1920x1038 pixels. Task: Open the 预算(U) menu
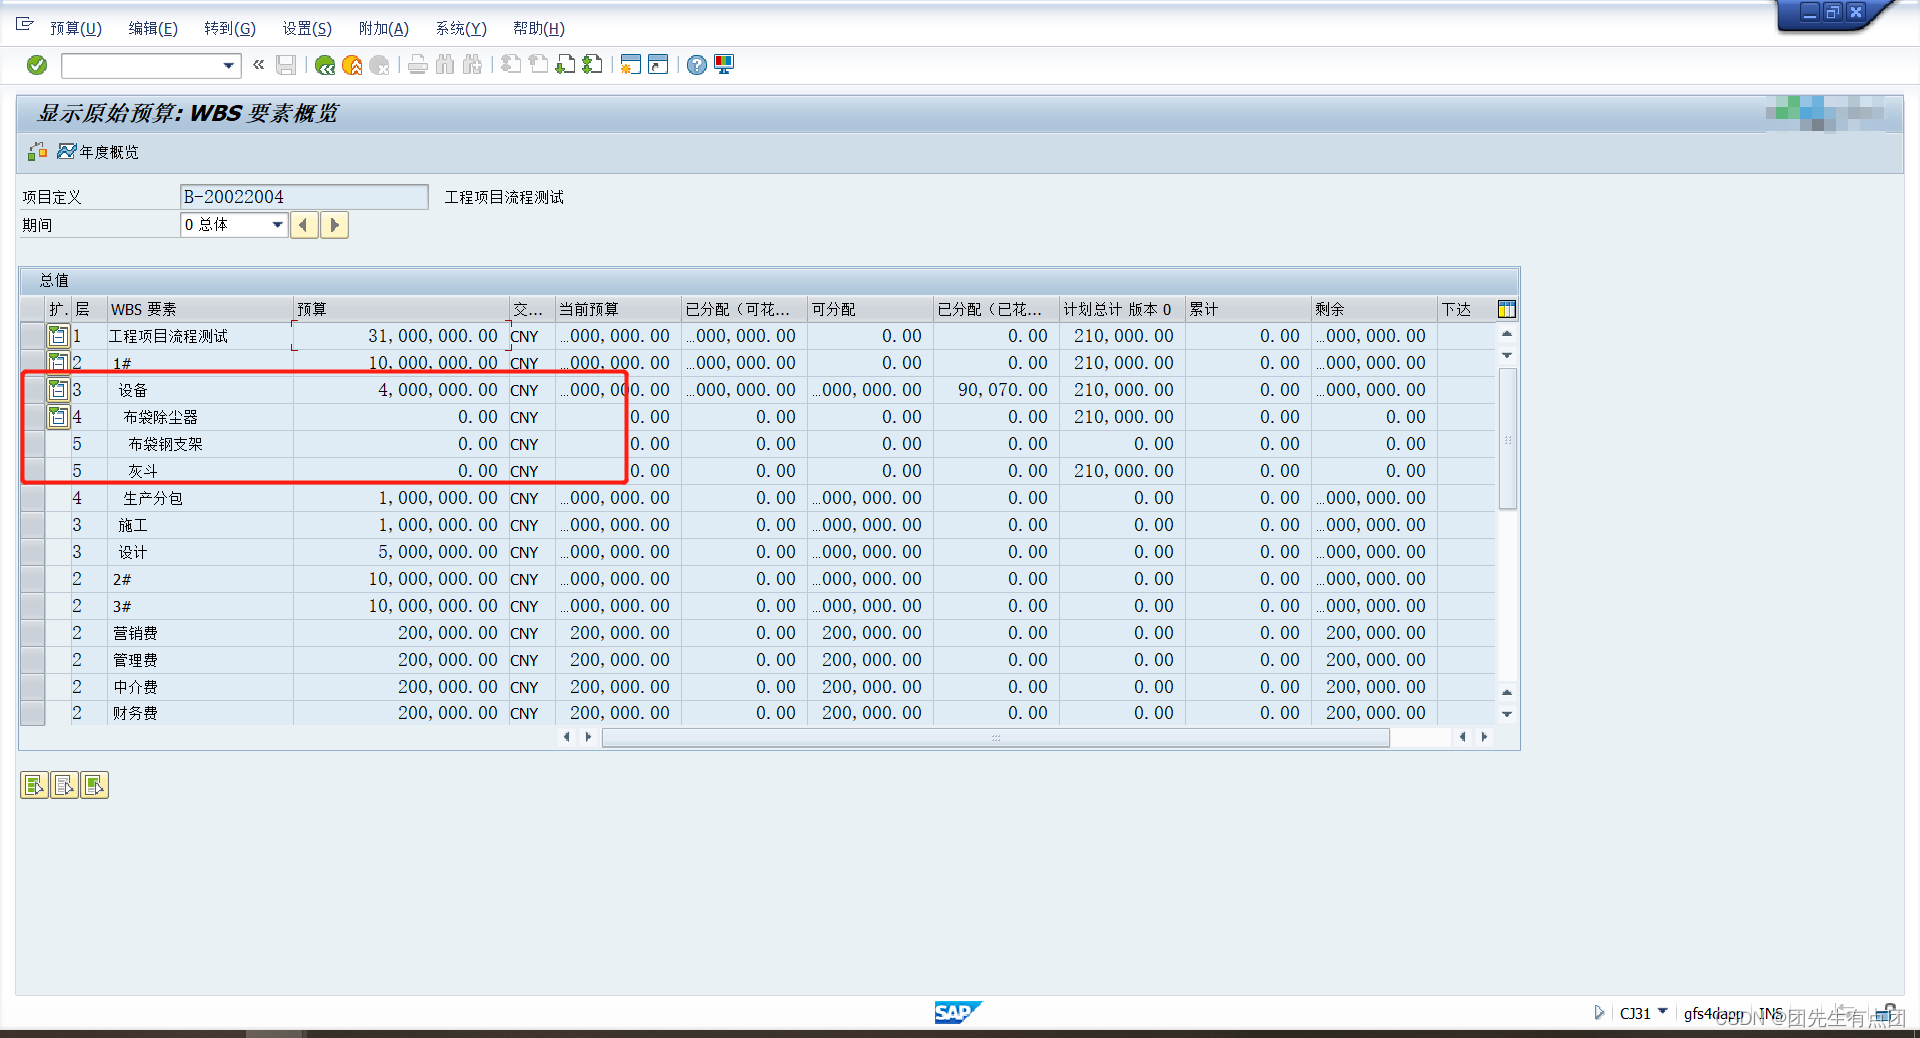[x=75, y=28]
